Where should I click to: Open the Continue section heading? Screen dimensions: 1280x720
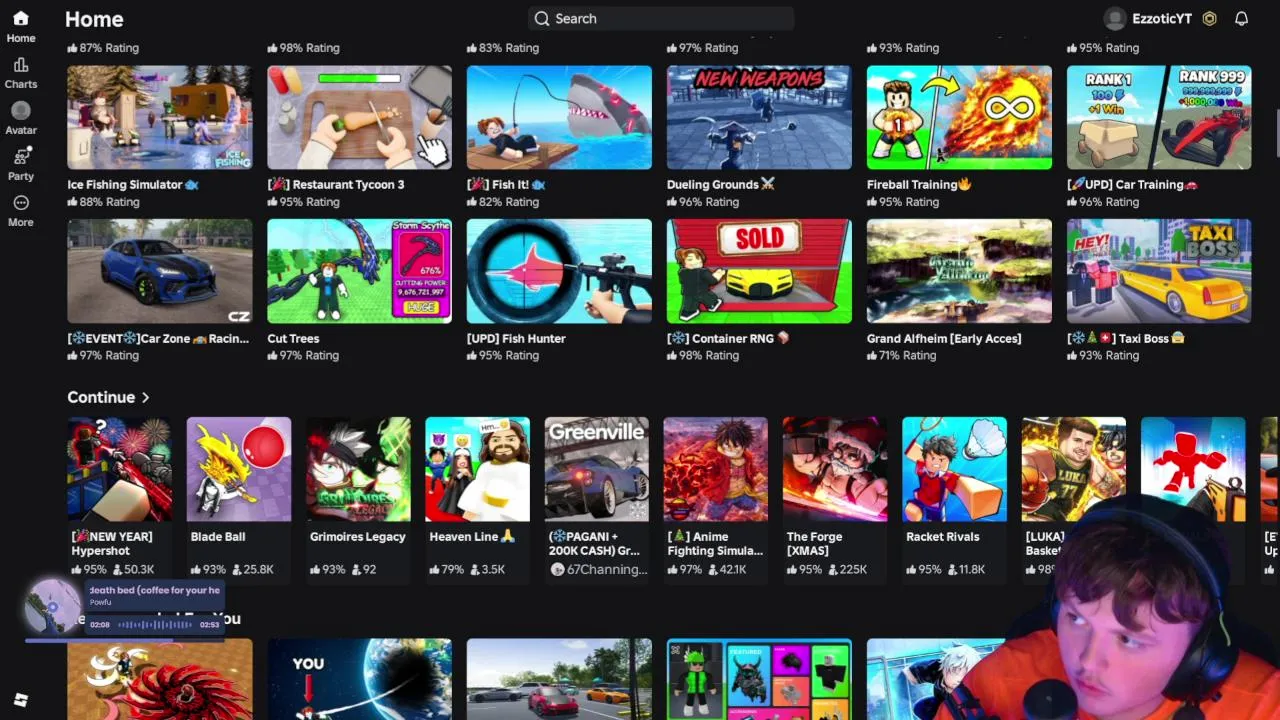[x=101, y=398]
